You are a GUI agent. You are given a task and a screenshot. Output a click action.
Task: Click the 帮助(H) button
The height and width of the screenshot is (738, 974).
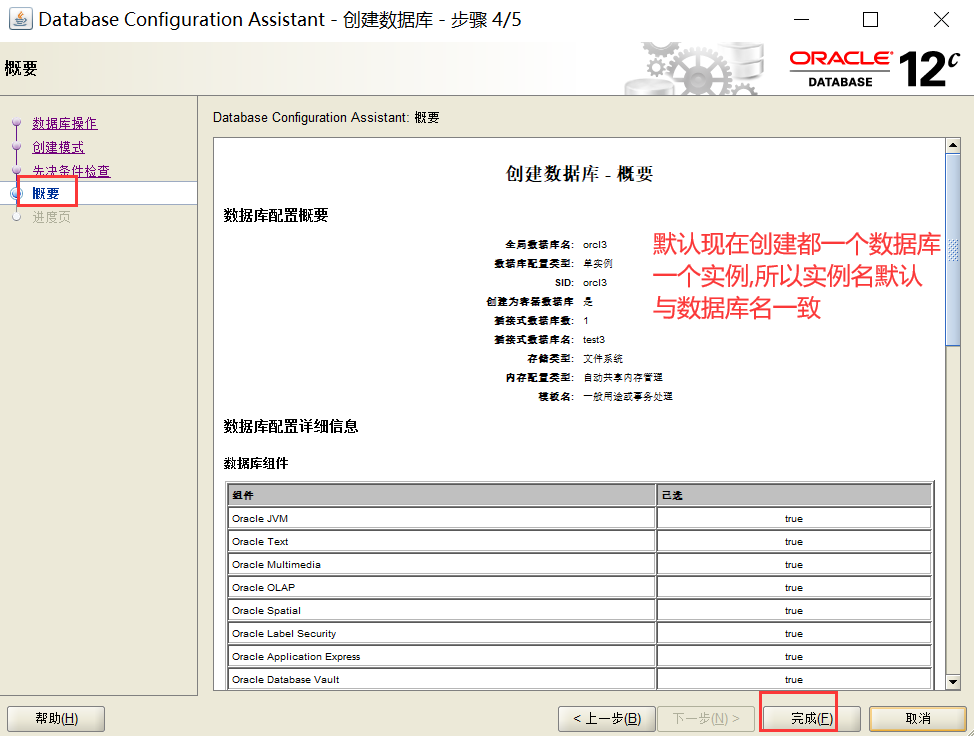(56, 719)
